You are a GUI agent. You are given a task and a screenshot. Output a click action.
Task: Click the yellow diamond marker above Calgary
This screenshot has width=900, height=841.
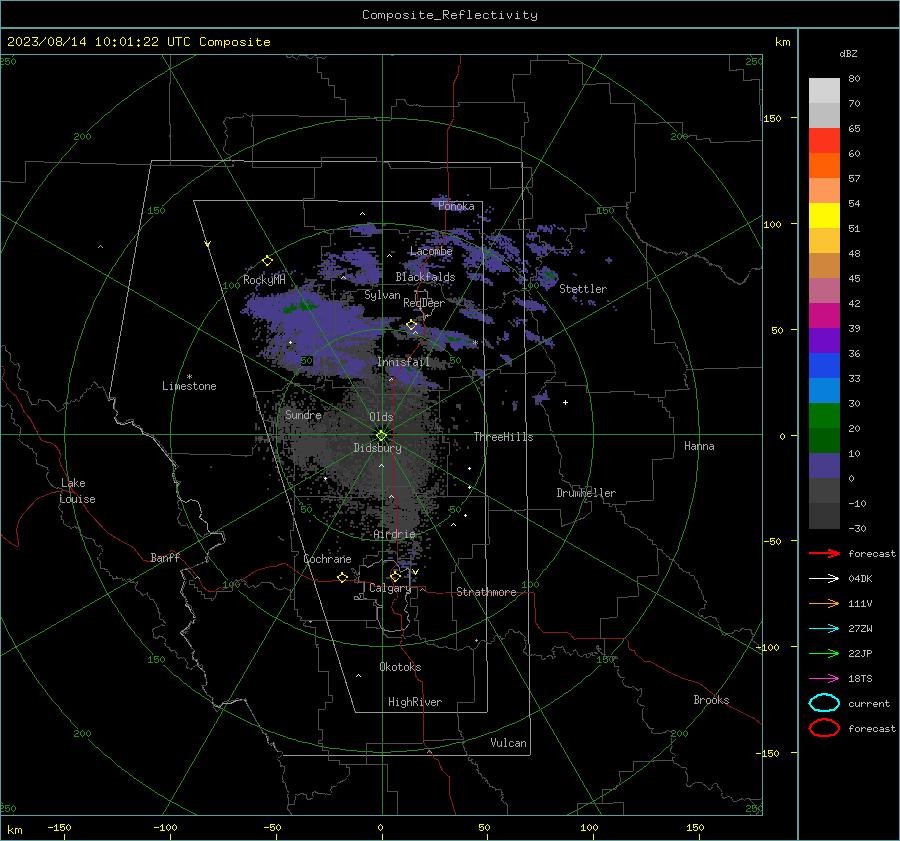point(395,576)
